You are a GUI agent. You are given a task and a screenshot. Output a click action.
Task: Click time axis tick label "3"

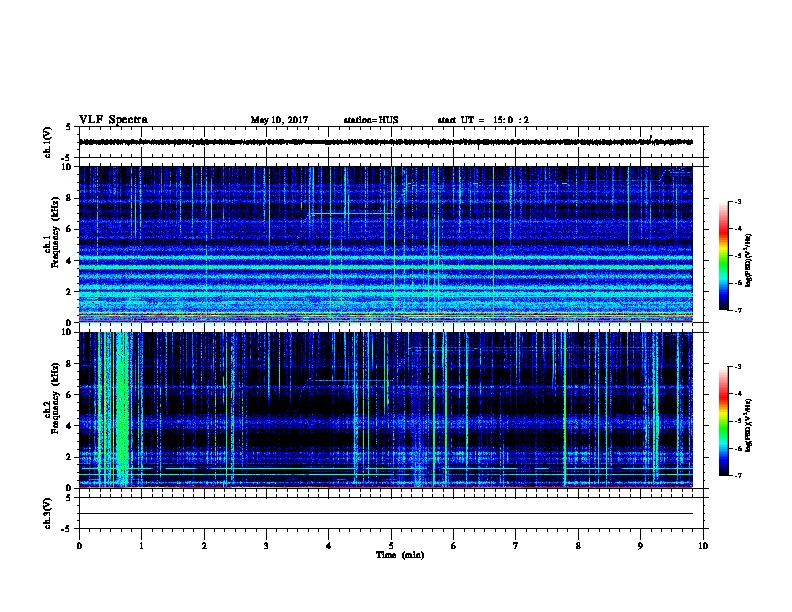point(266,546)
